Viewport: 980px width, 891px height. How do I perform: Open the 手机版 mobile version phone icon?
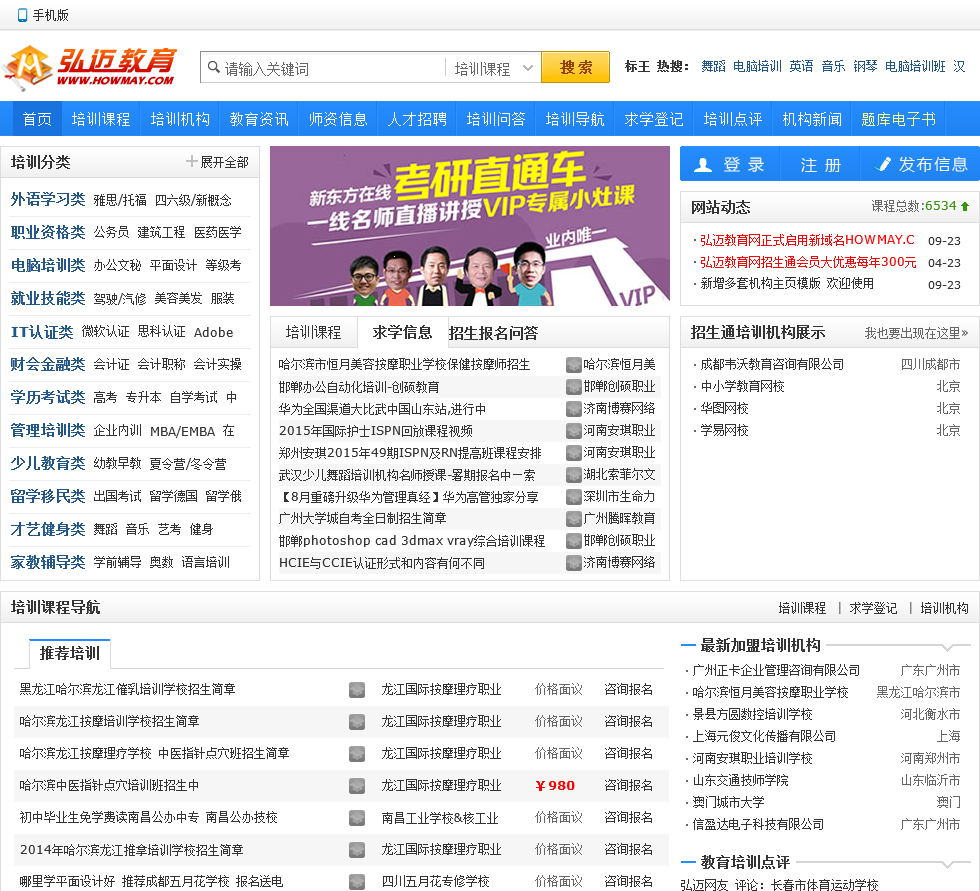(x=22, y=15)
